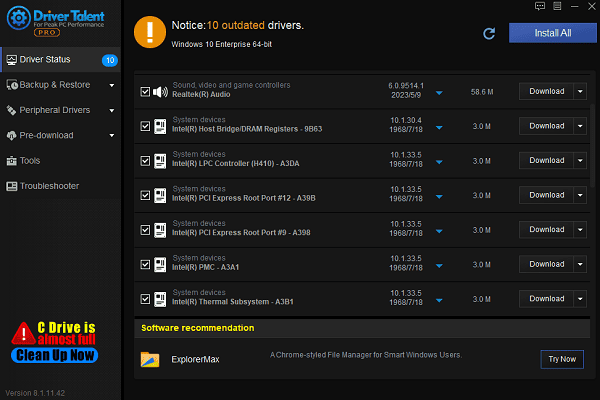The width and height of the screenshot is (600, 400).
Task: Open the Tools section
Action: pyautogui.click(x=61, y=161)
